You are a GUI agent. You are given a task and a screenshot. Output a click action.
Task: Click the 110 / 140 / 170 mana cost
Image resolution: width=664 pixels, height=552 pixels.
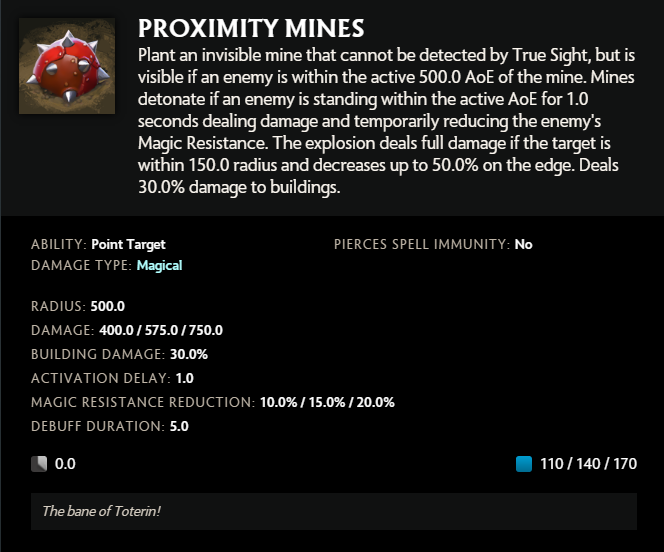[x=588, y=464]
